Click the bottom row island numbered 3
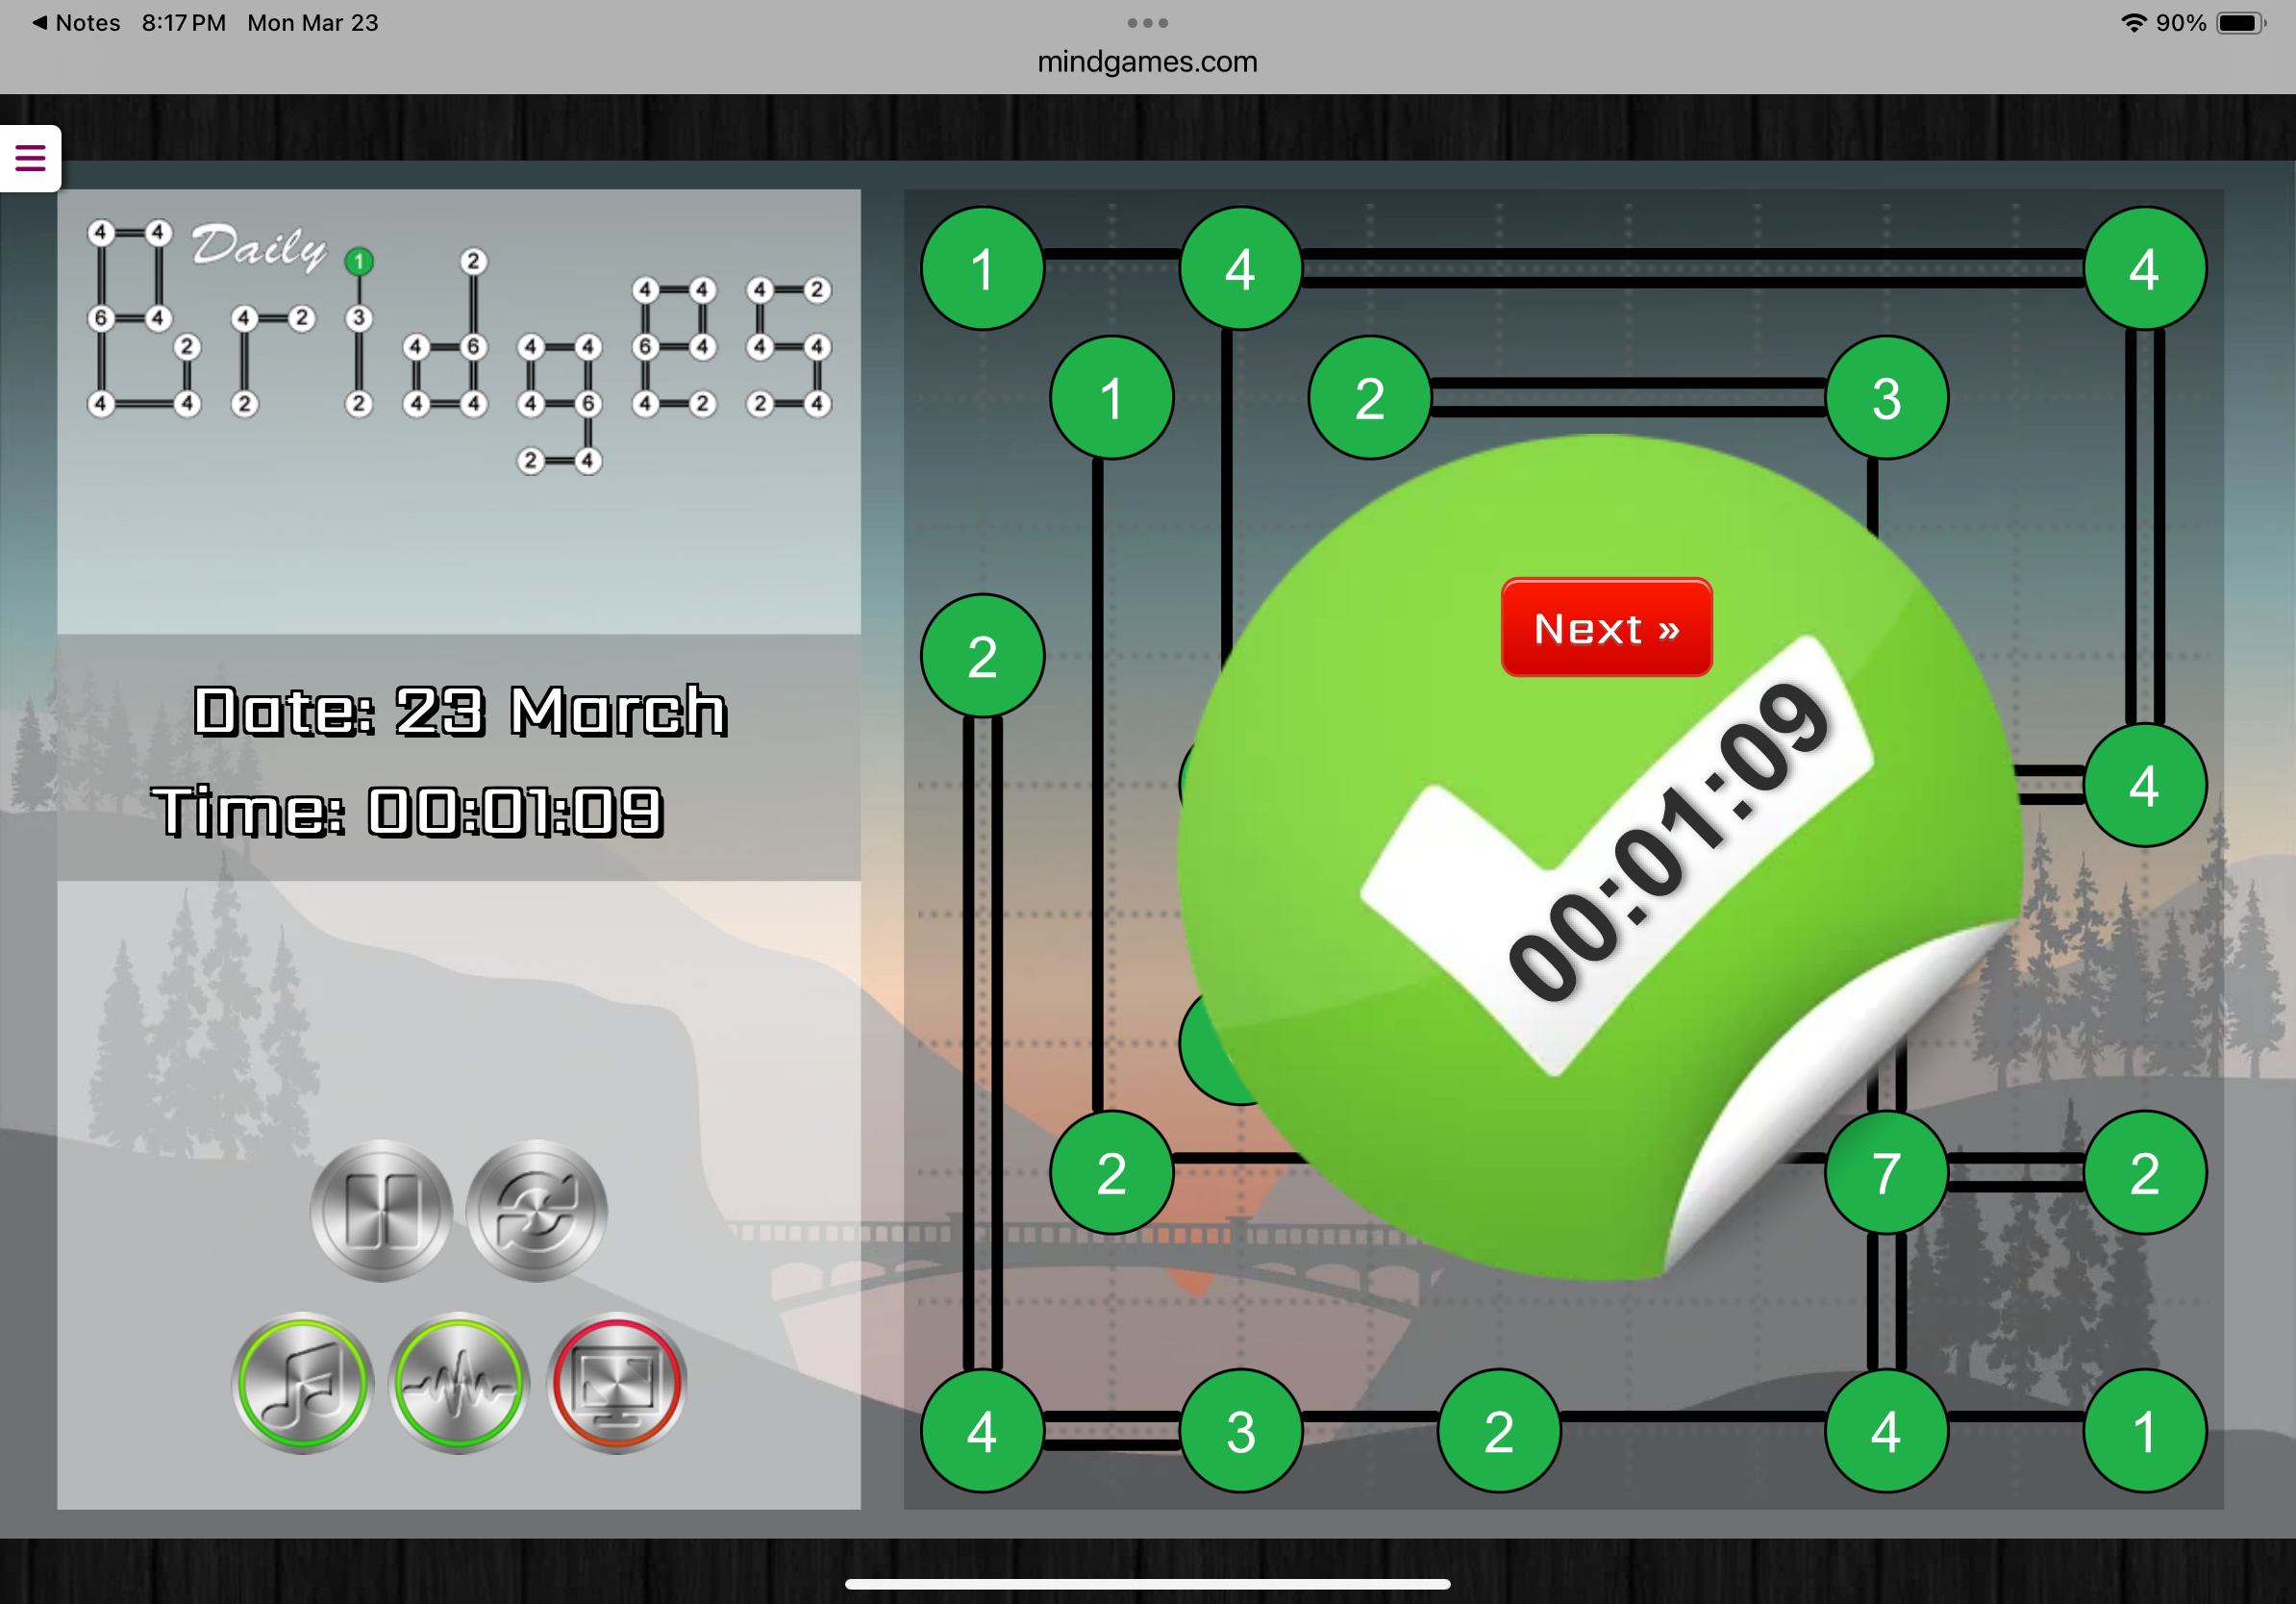This screenshot has height=1604, width=2296. pyautogui.click(x=1241, y=1431)
